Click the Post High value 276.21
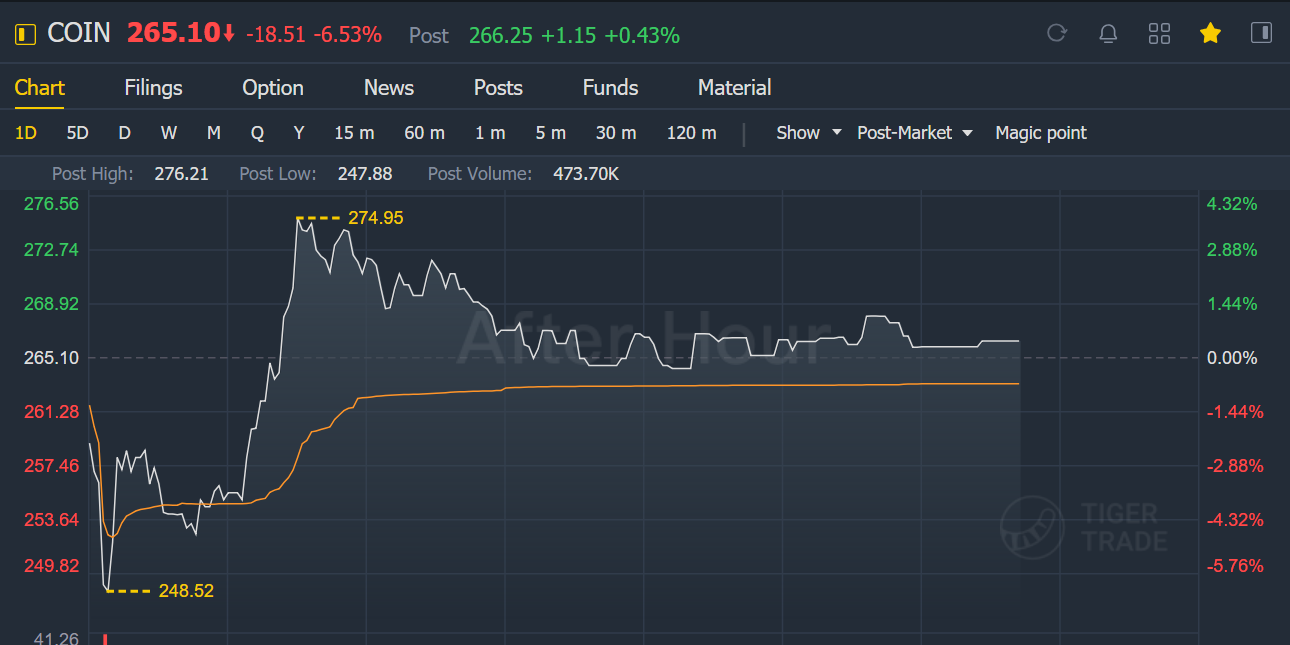This screenshot has height=645, width=1290. [182, 174]
